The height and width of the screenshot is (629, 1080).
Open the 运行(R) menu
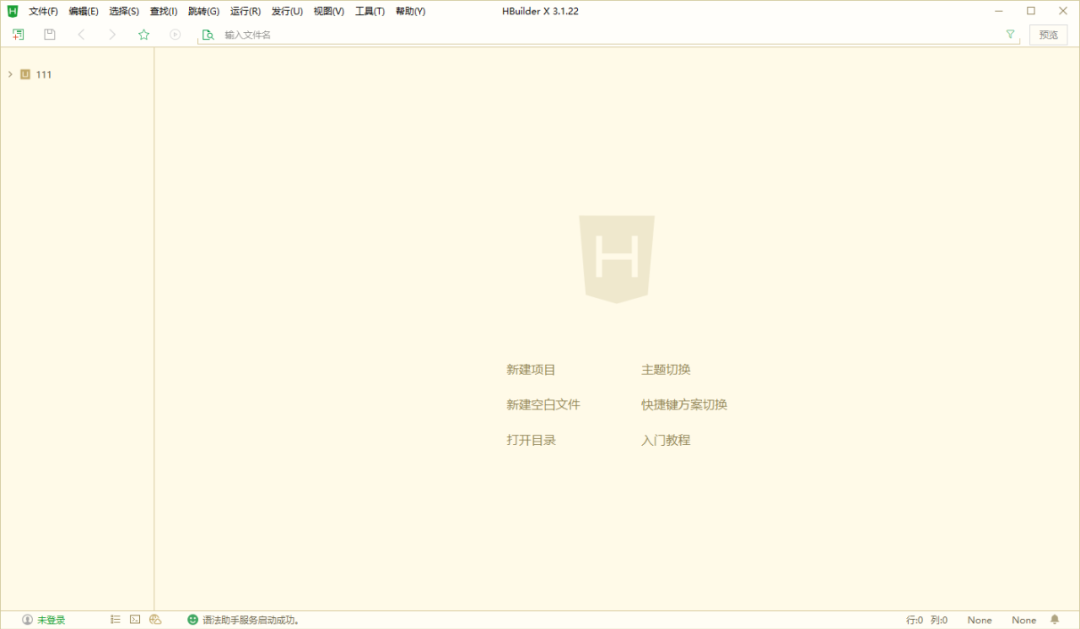245,11
